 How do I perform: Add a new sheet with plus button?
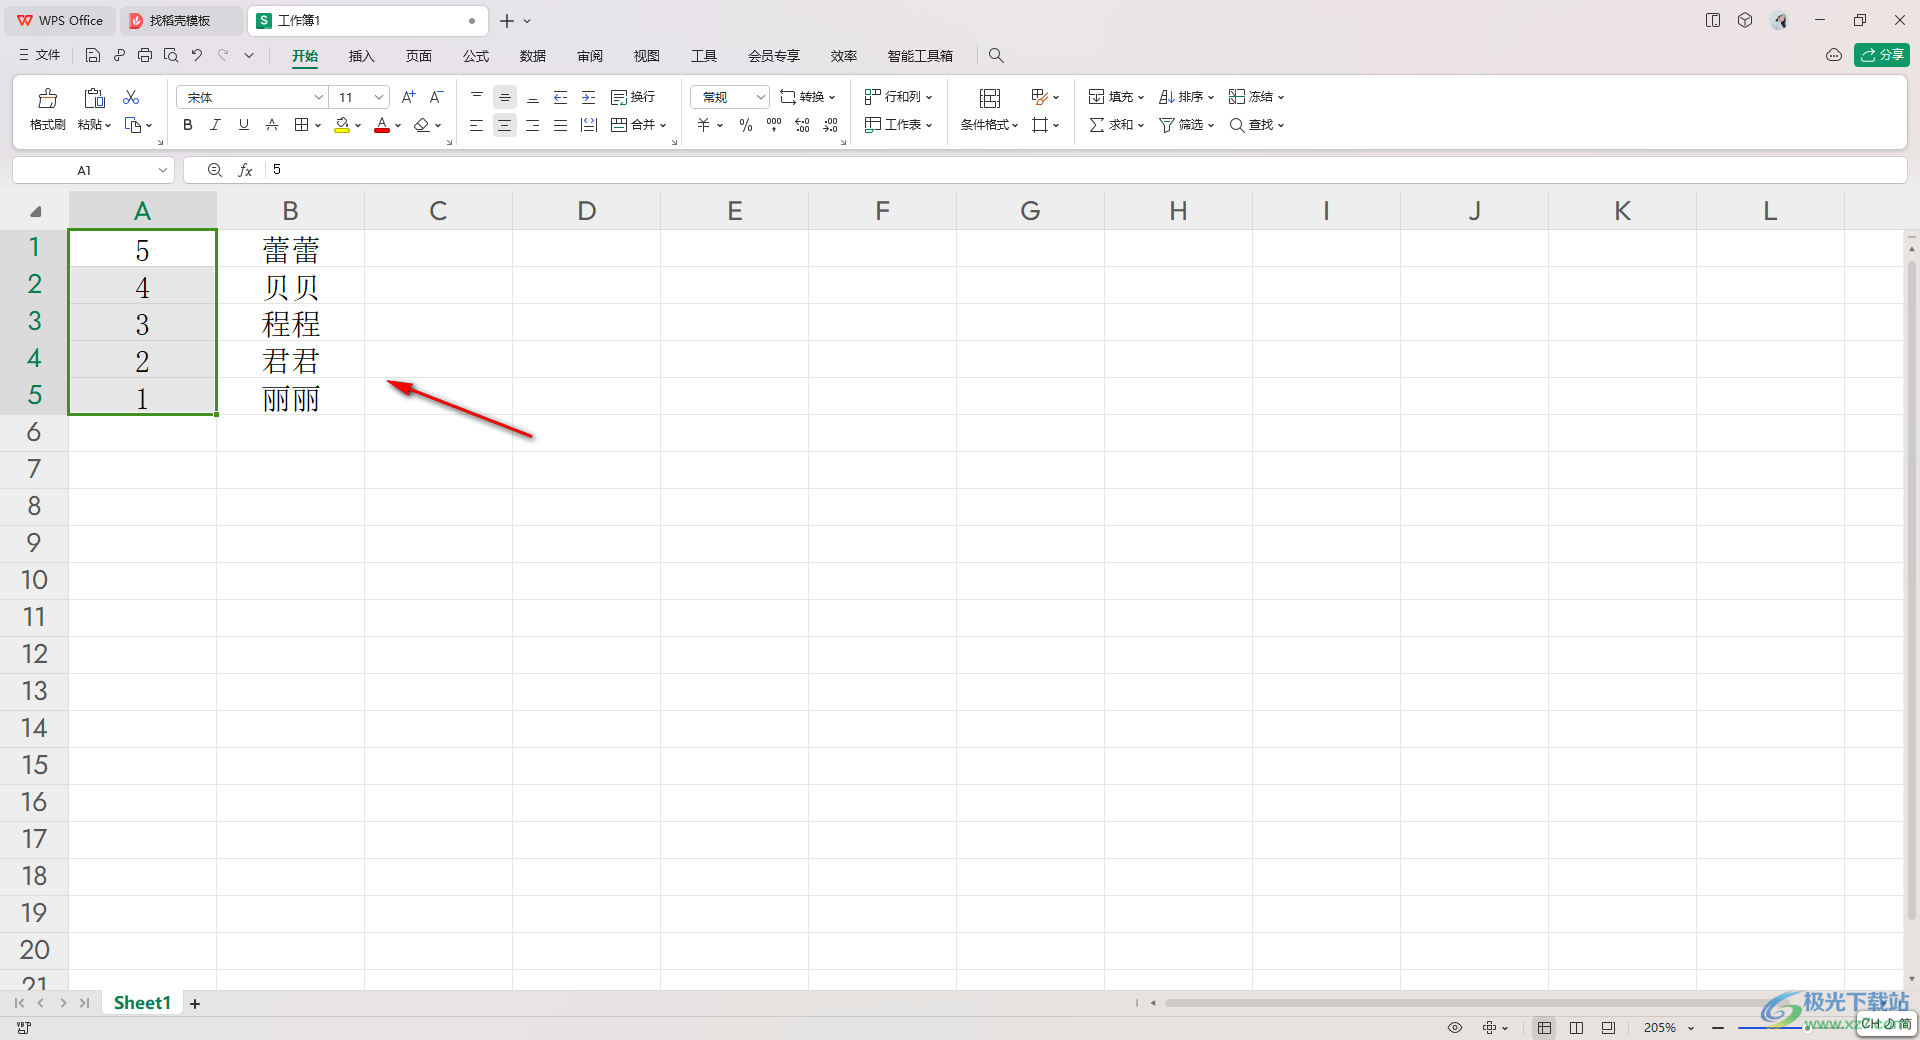click(x=195, y=1003)
